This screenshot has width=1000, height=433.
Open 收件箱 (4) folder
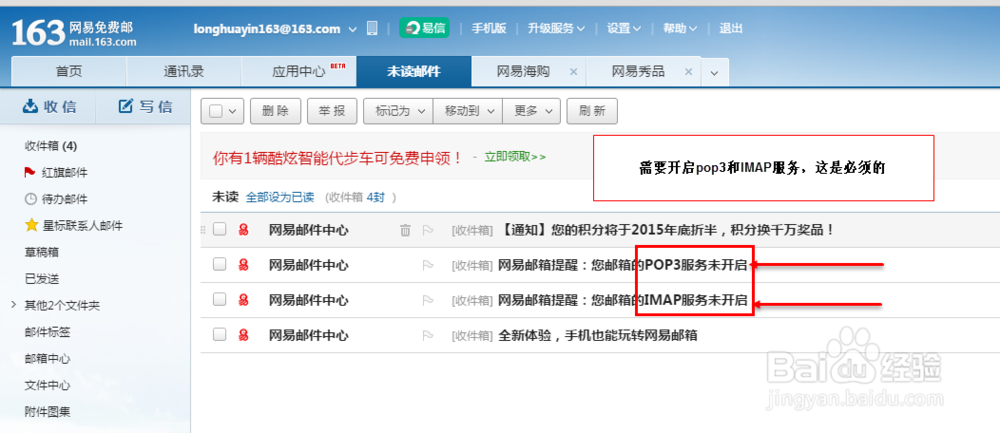(51, 146)
